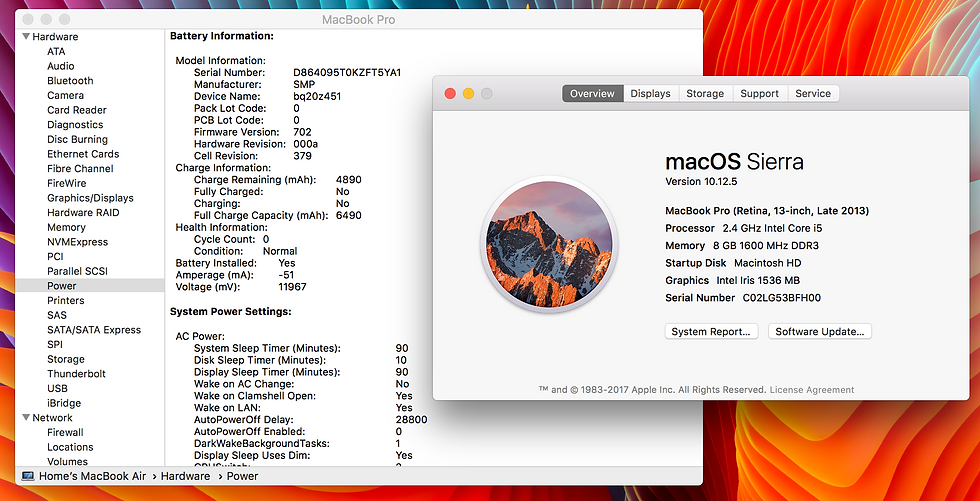The width and height of the screenshot is (980, 501).
Task: Switch to the Overview tab
Action: (592, 94)
